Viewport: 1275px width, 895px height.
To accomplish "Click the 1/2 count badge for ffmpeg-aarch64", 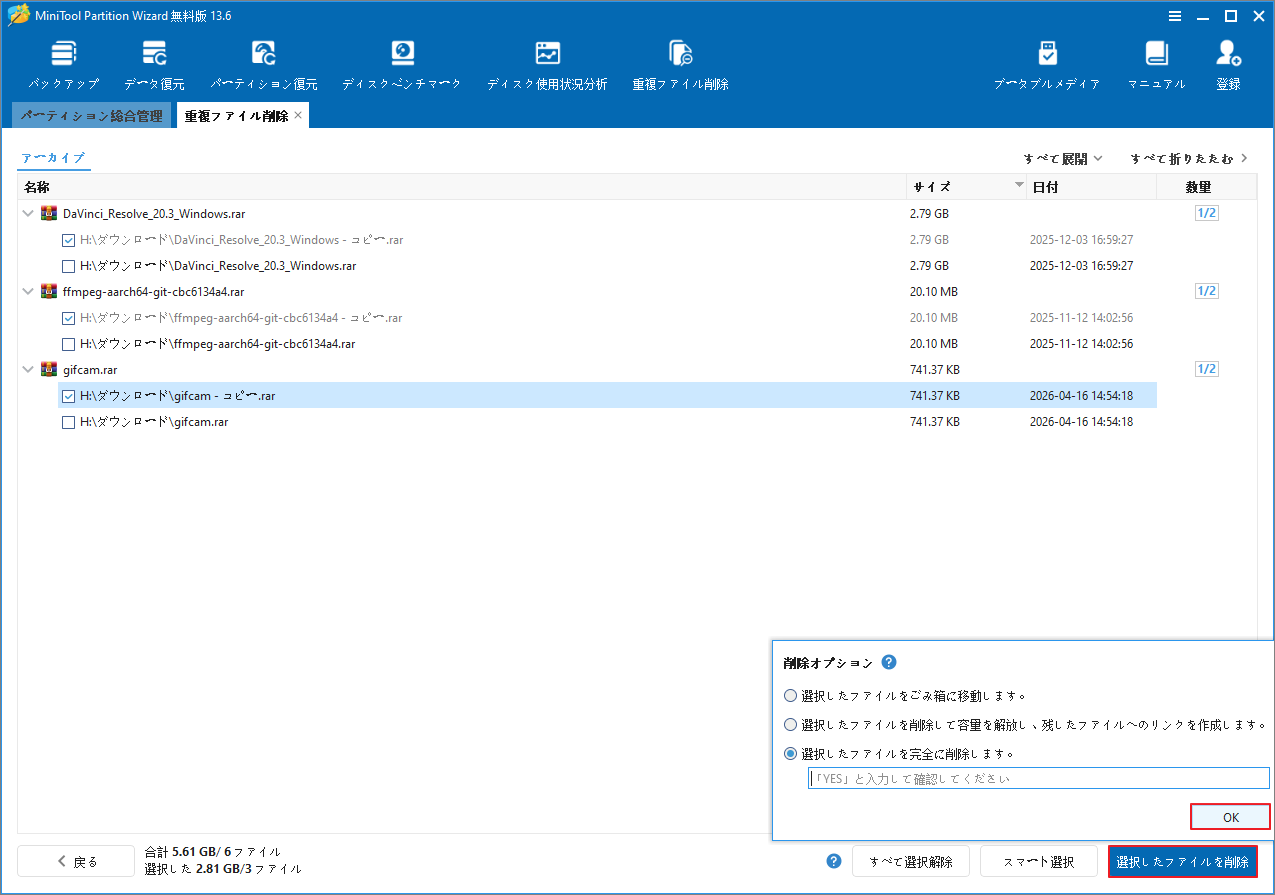I will tap(1206, 291).
